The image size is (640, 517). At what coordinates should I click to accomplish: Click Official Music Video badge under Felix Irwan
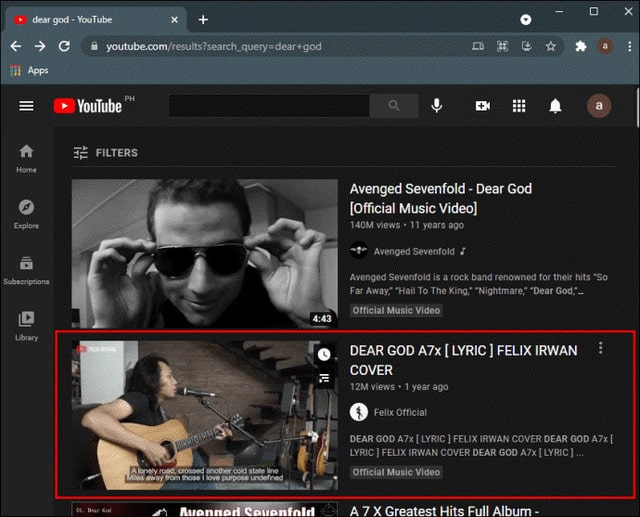396,472
